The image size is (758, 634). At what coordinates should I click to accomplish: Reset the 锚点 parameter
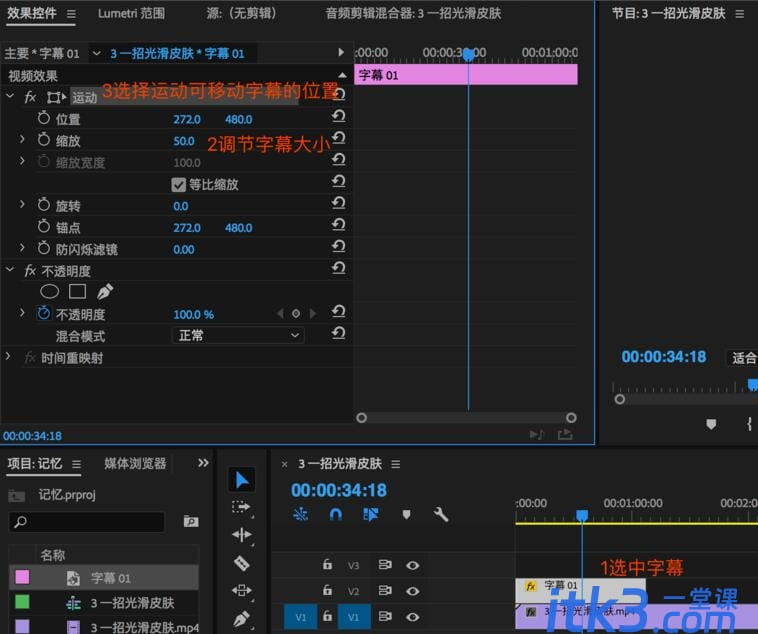[338, 224]
